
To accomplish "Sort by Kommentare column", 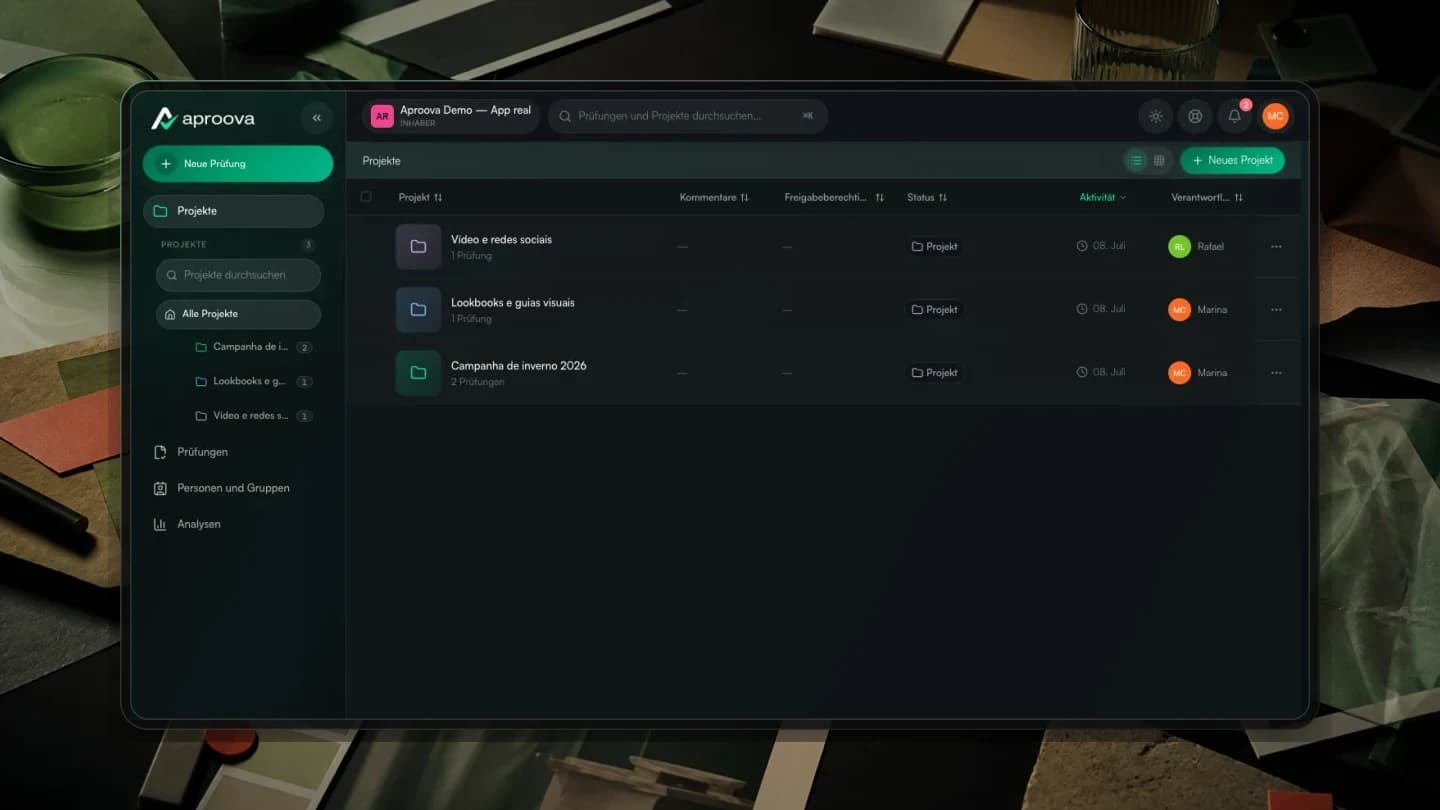I will point(714,197).
